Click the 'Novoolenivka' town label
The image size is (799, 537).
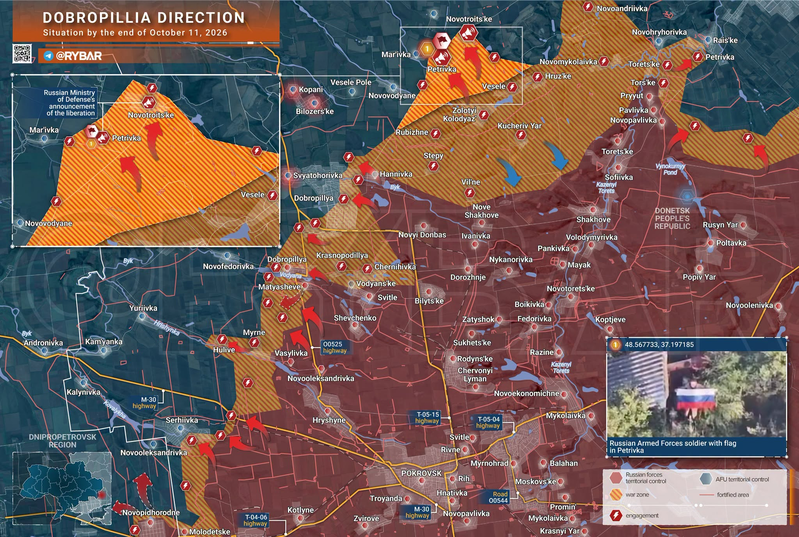point(750,305)
